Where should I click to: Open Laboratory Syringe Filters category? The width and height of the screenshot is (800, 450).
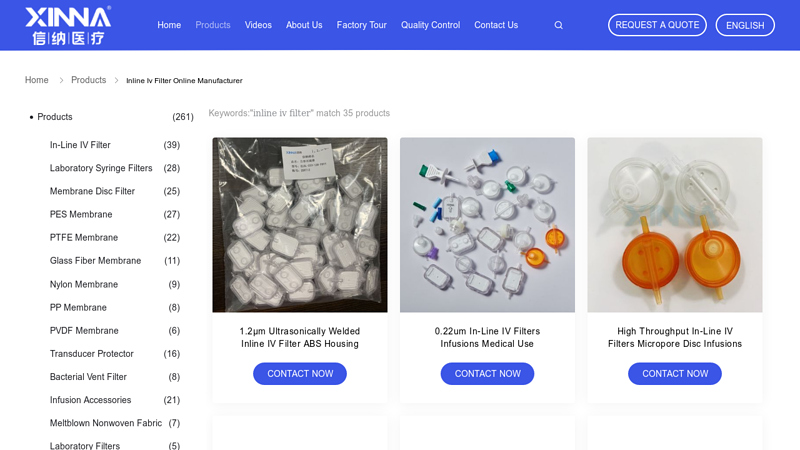point(101,168)
